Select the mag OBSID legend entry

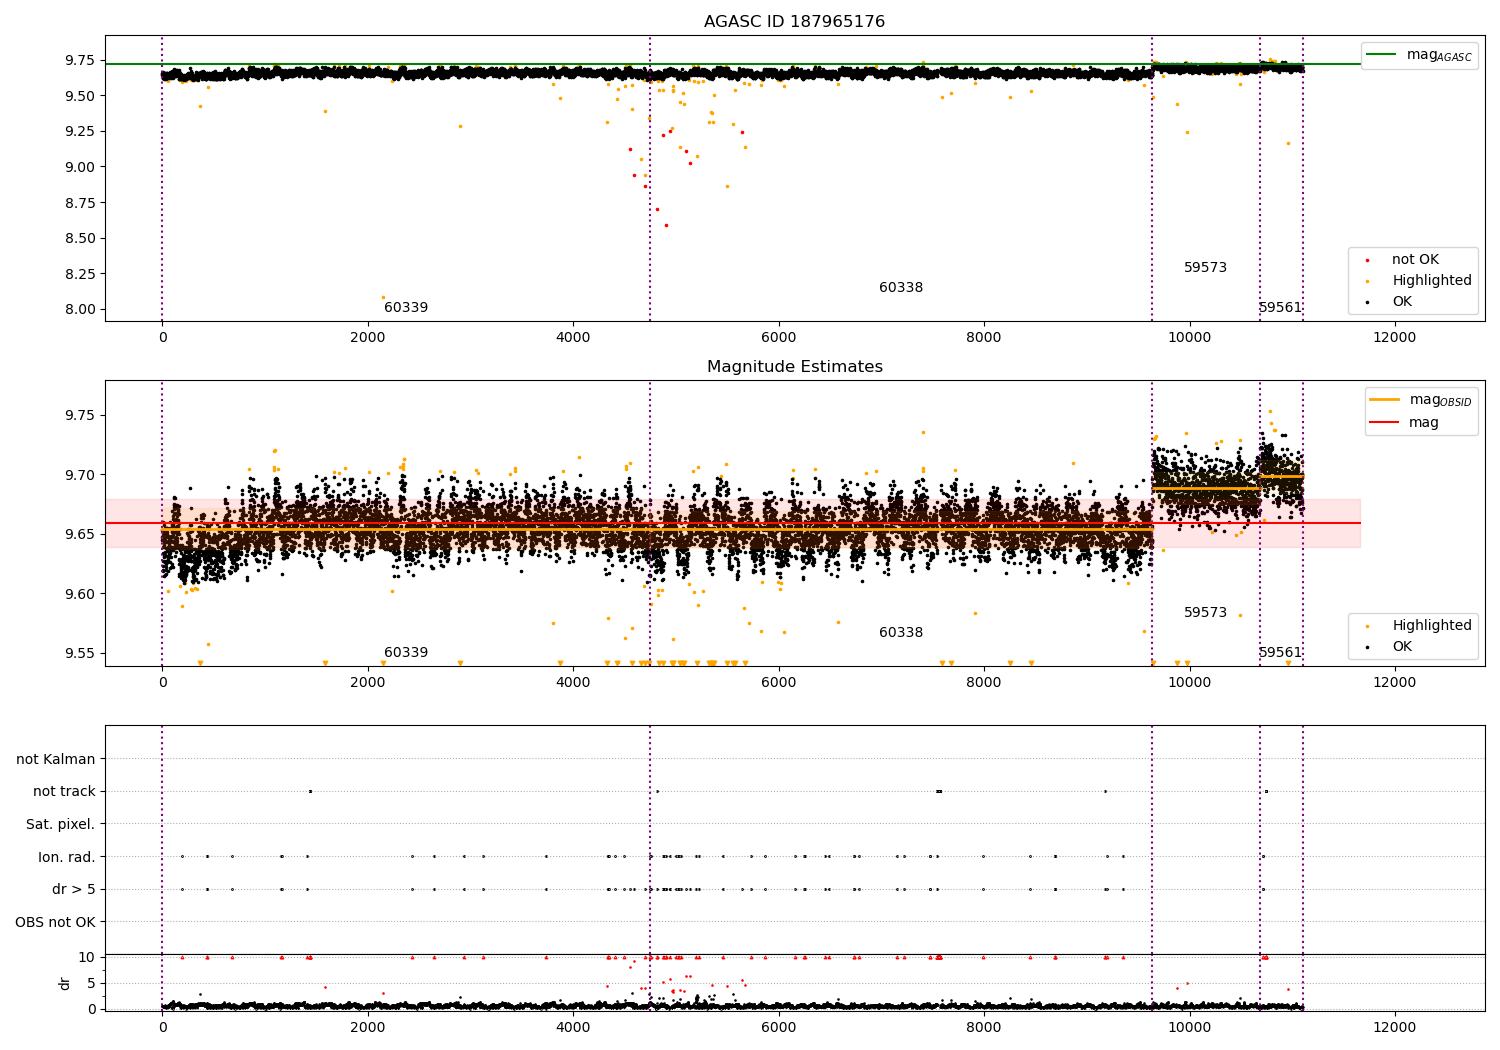(1440, 400)
